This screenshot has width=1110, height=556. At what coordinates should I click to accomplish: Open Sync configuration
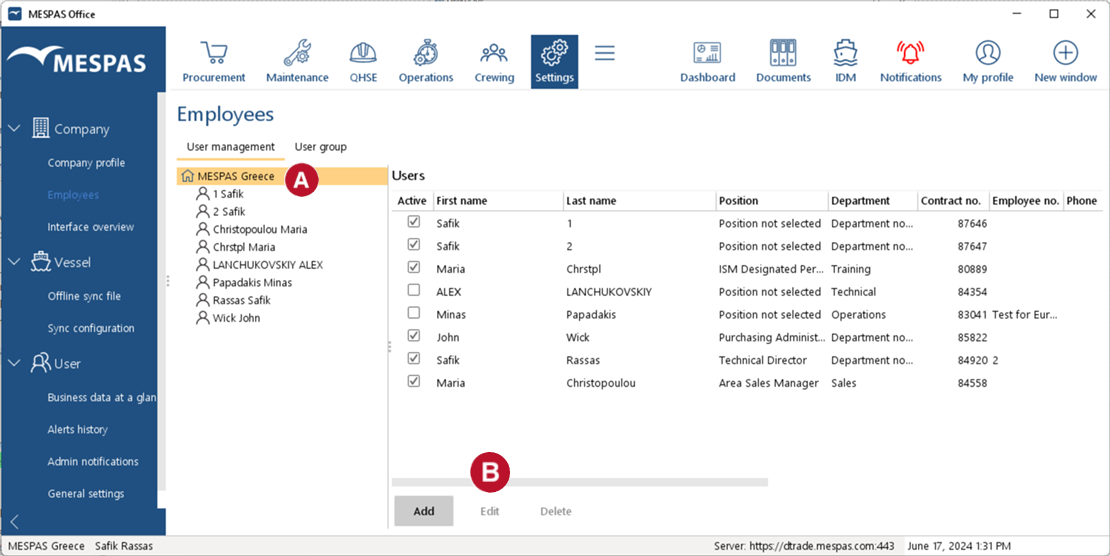tap(91, 328)
